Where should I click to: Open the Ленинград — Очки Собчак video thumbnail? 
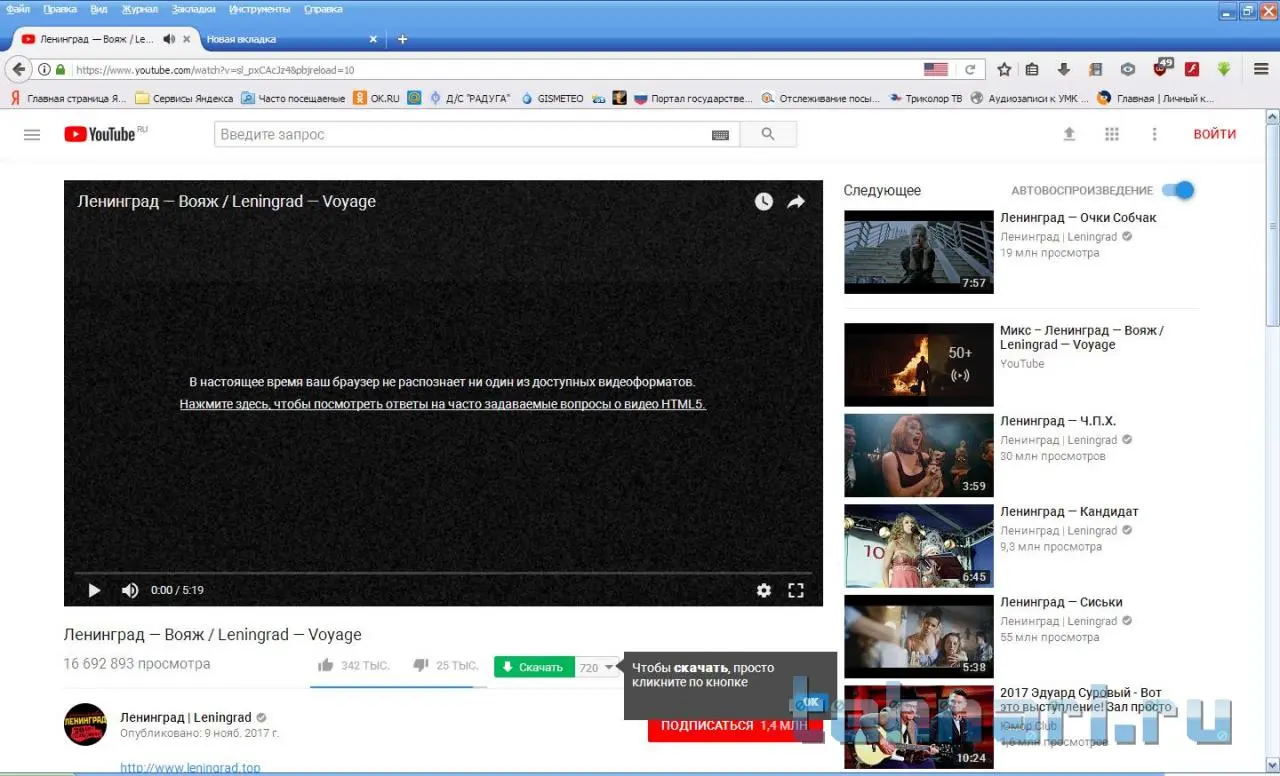919,252
